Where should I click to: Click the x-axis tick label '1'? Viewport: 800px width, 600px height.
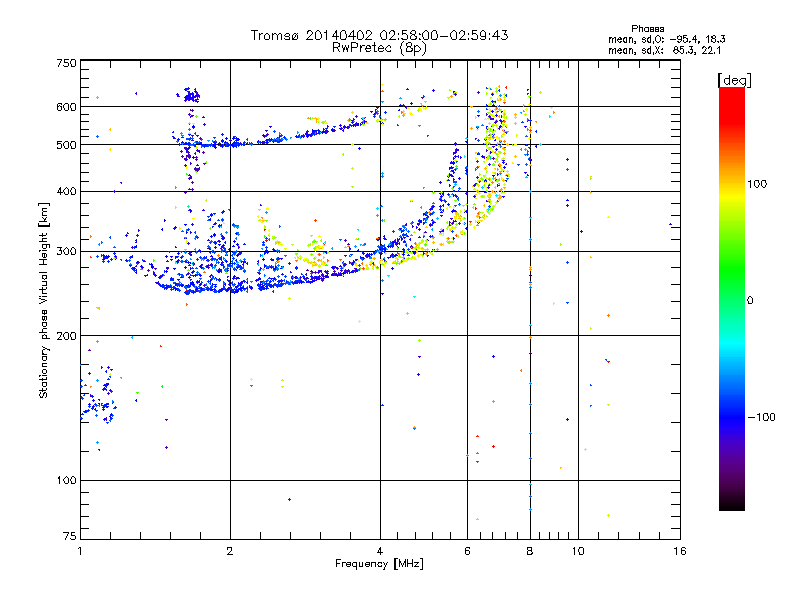coord(80,551)
